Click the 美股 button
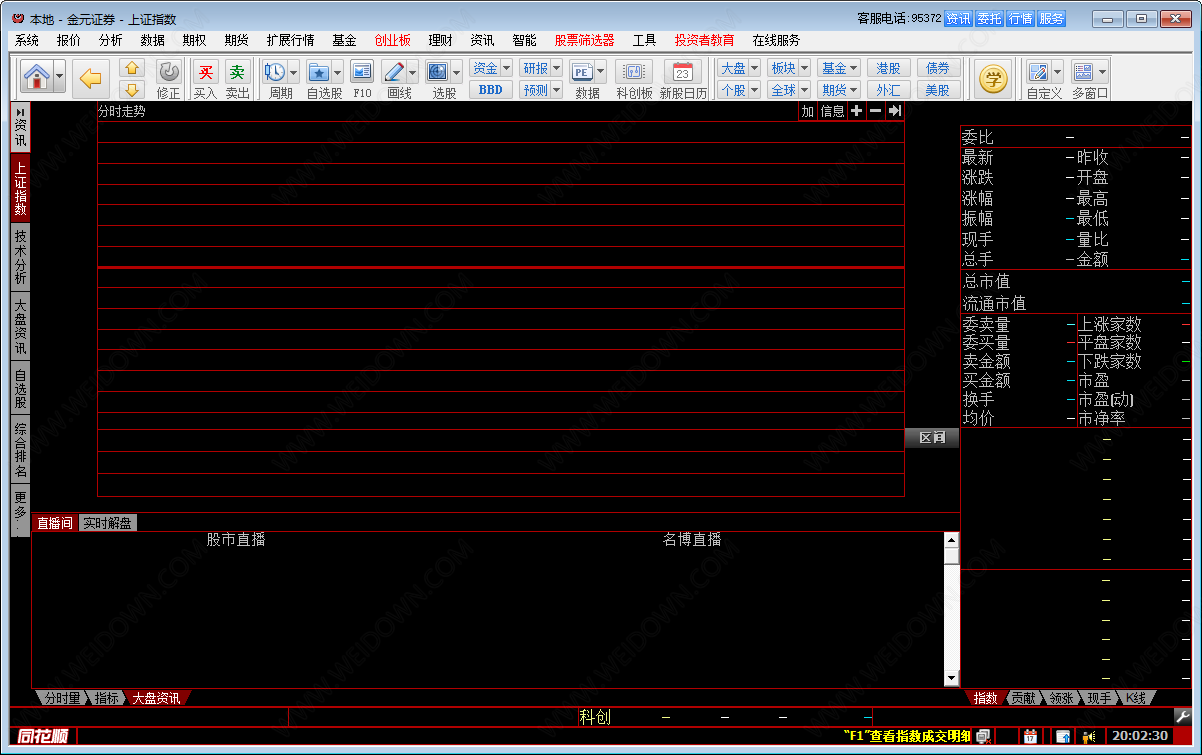Image resolution: width=1202 pixels, height=755 pixels. [x=938, y=89]
